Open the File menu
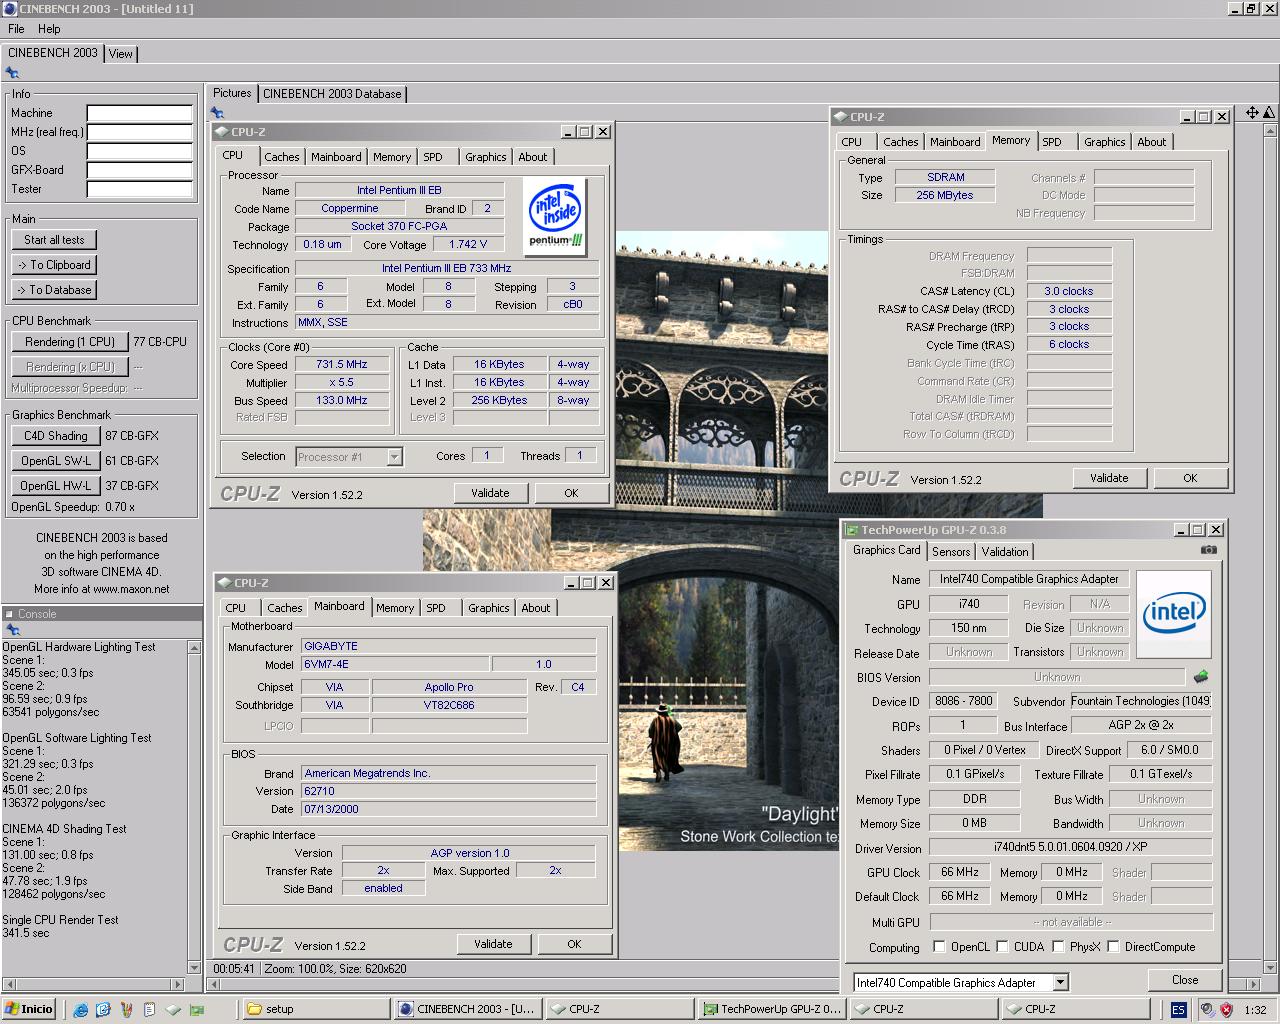 click(x=17, y=29)
